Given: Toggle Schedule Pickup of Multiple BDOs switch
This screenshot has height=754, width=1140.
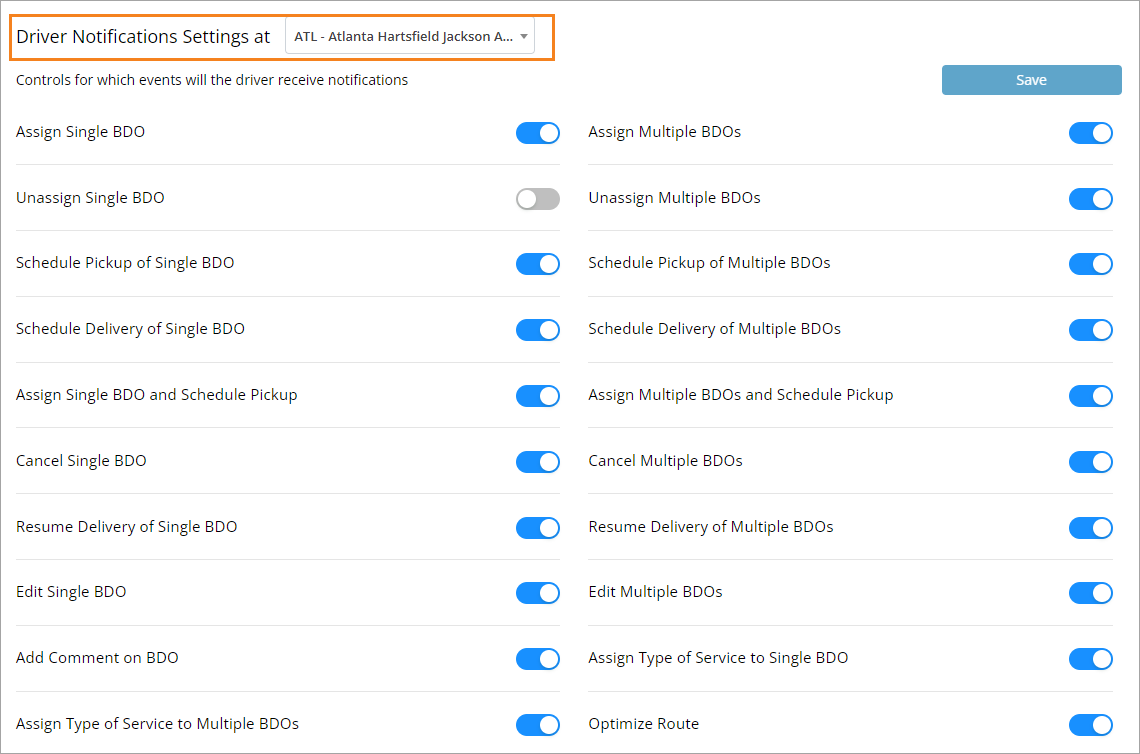Looking at the screenshot, I should [x=1091, y=264].
